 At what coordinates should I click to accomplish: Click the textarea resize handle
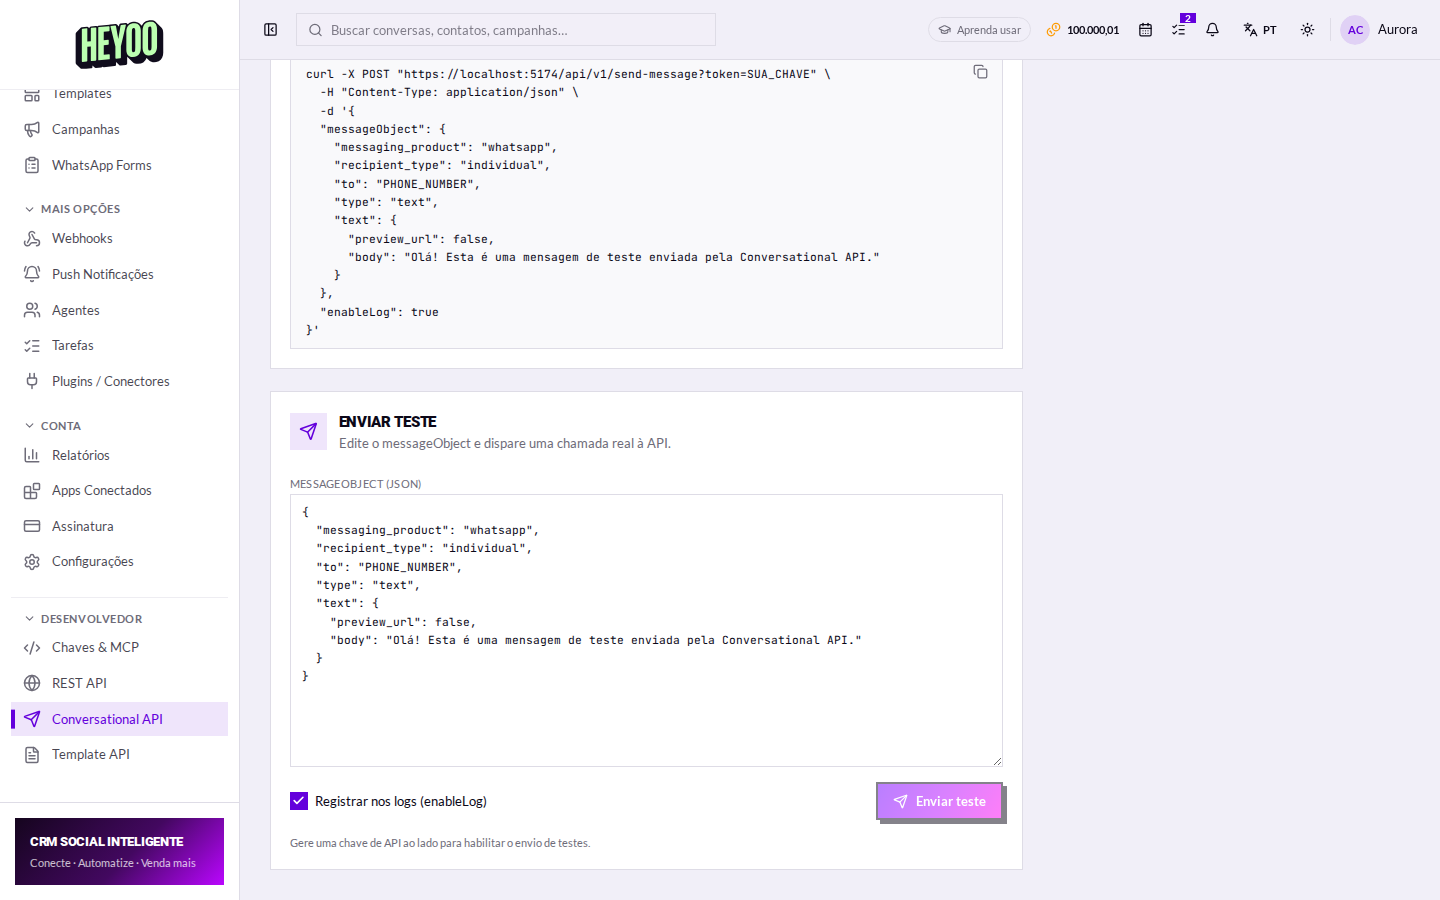click(997, 761)
